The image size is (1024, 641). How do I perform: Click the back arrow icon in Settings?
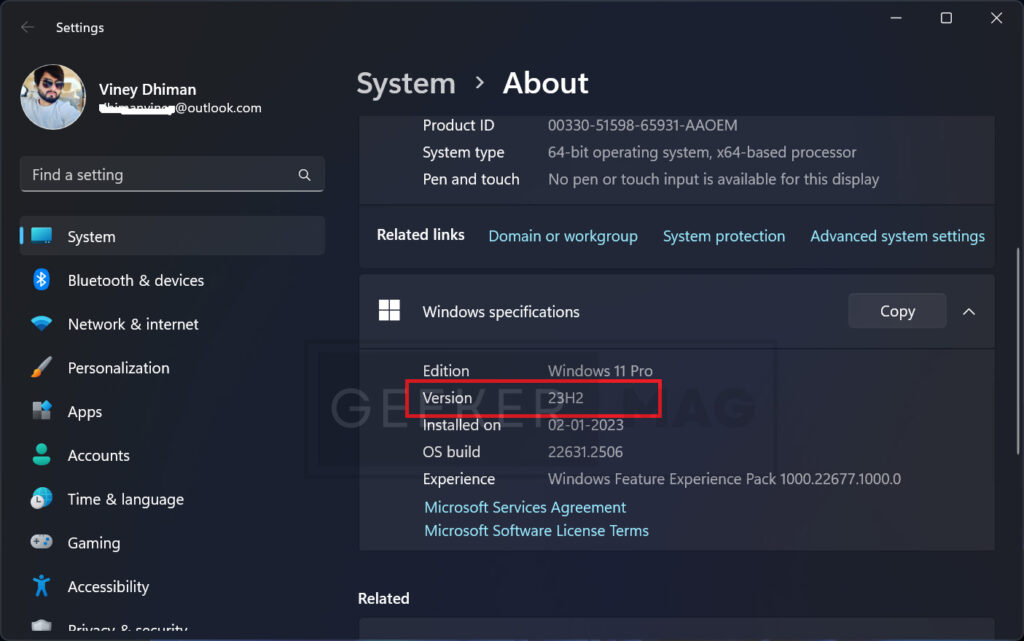(27, 27)
